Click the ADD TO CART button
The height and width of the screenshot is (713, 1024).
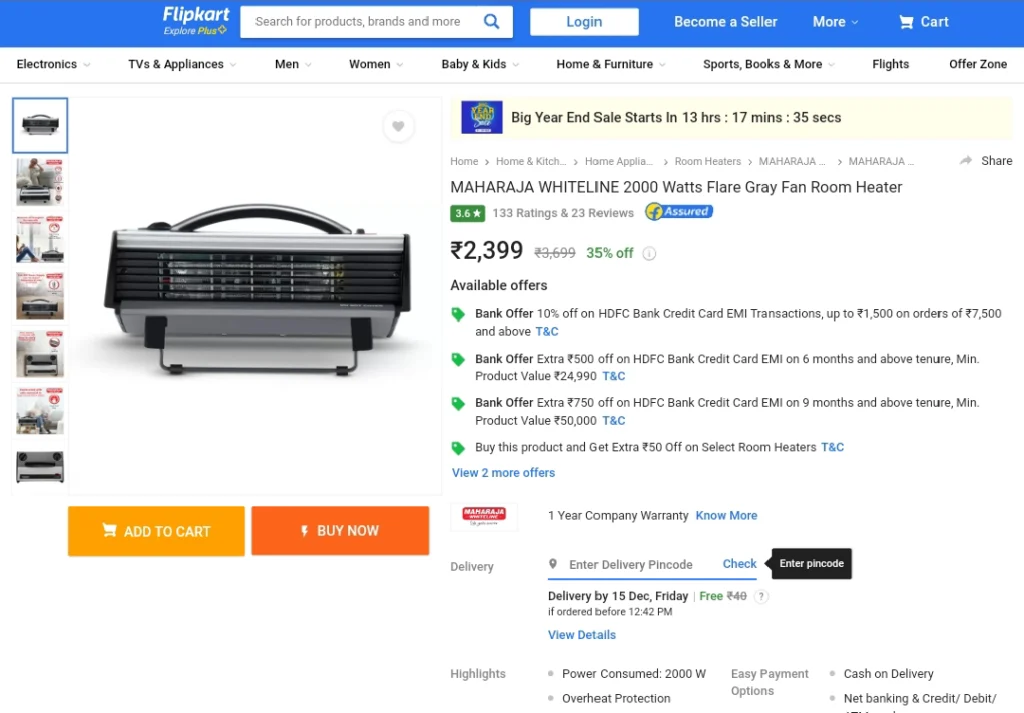156,531
